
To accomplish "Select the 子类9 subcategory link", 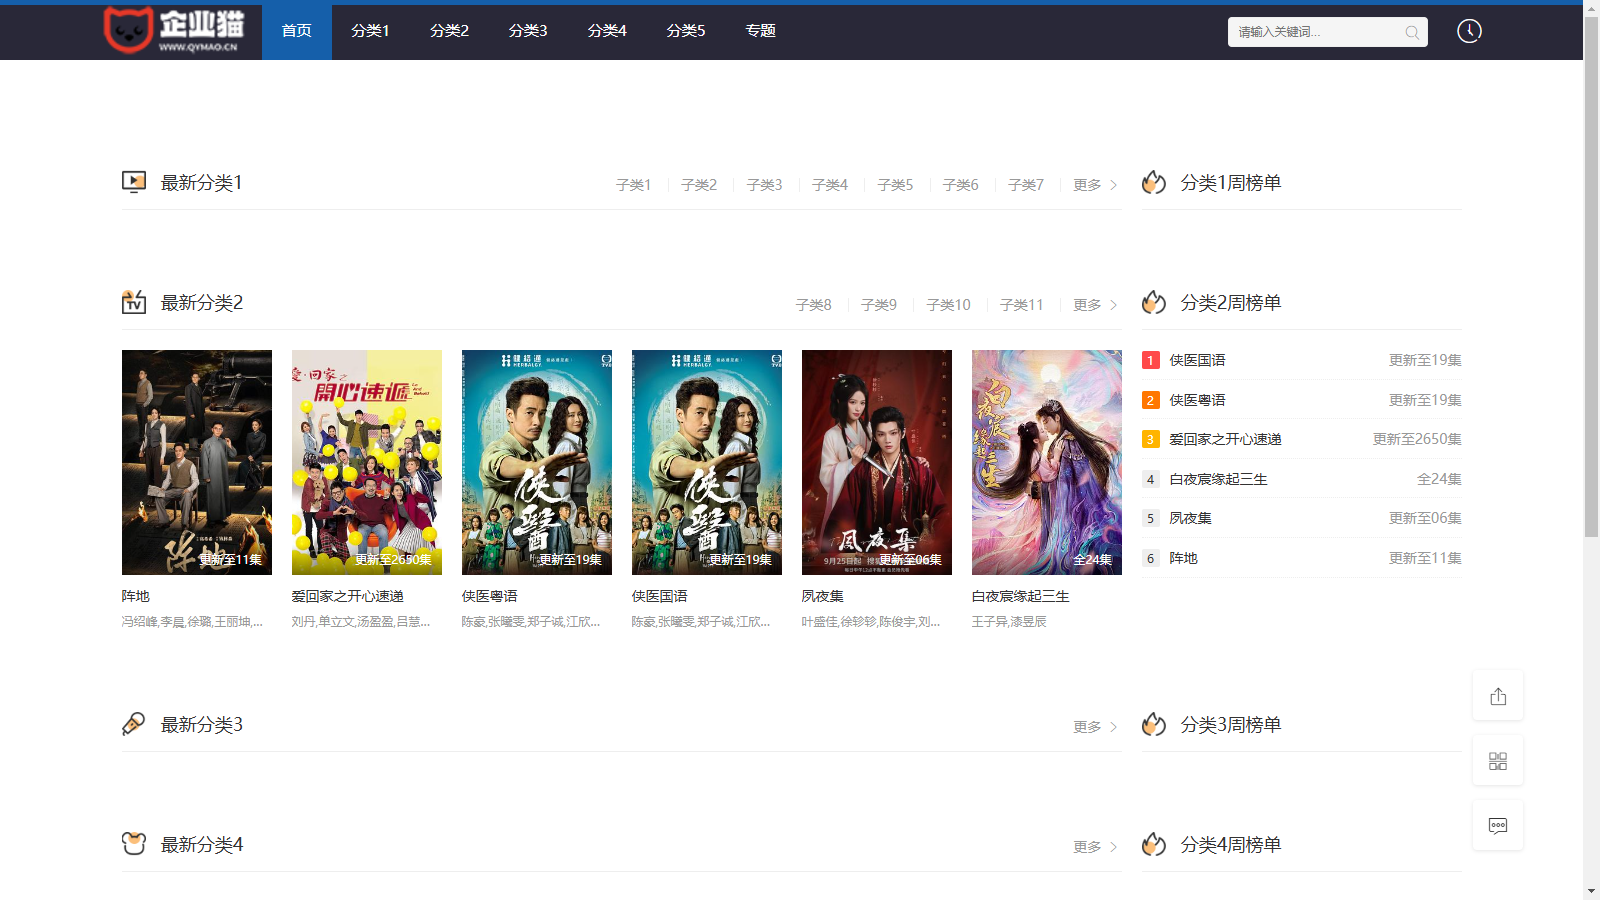I will click(x=879, y=305).
